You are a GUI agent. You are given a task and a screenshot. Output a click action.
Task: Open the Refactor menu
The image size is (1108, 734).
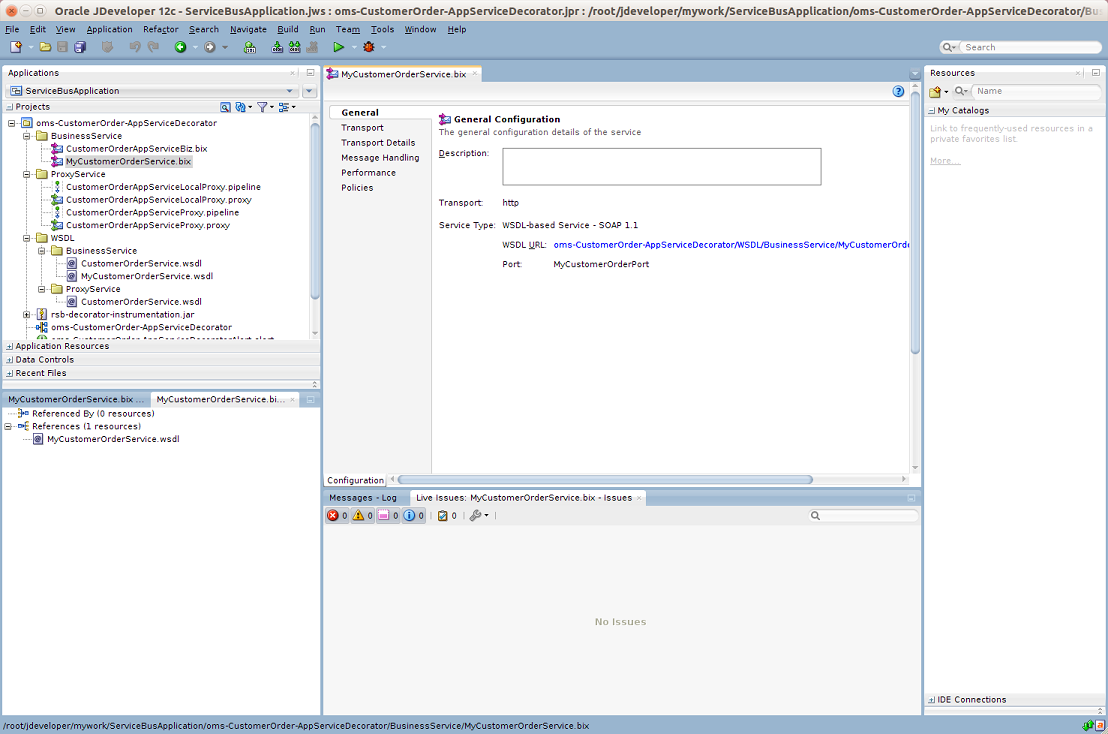(x=160, y=30)
